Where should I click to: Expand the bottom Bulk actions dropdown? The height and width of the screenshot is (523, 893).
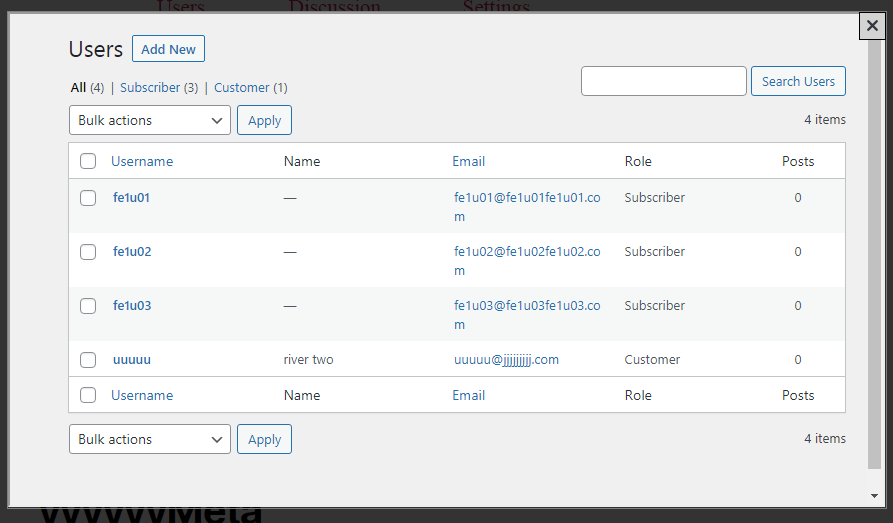(150, 439)
